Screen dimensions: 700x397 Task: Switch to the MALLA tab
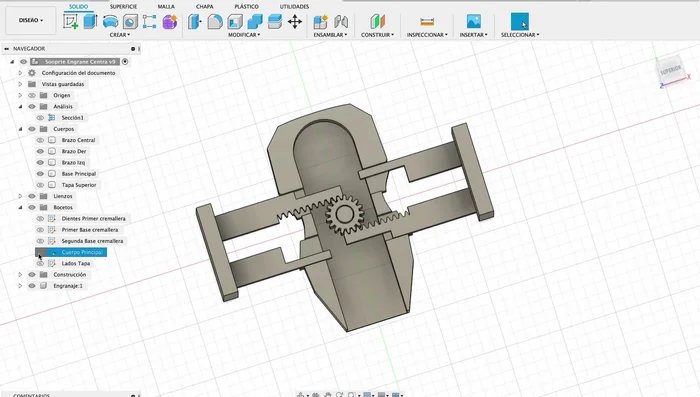(166, 7)
